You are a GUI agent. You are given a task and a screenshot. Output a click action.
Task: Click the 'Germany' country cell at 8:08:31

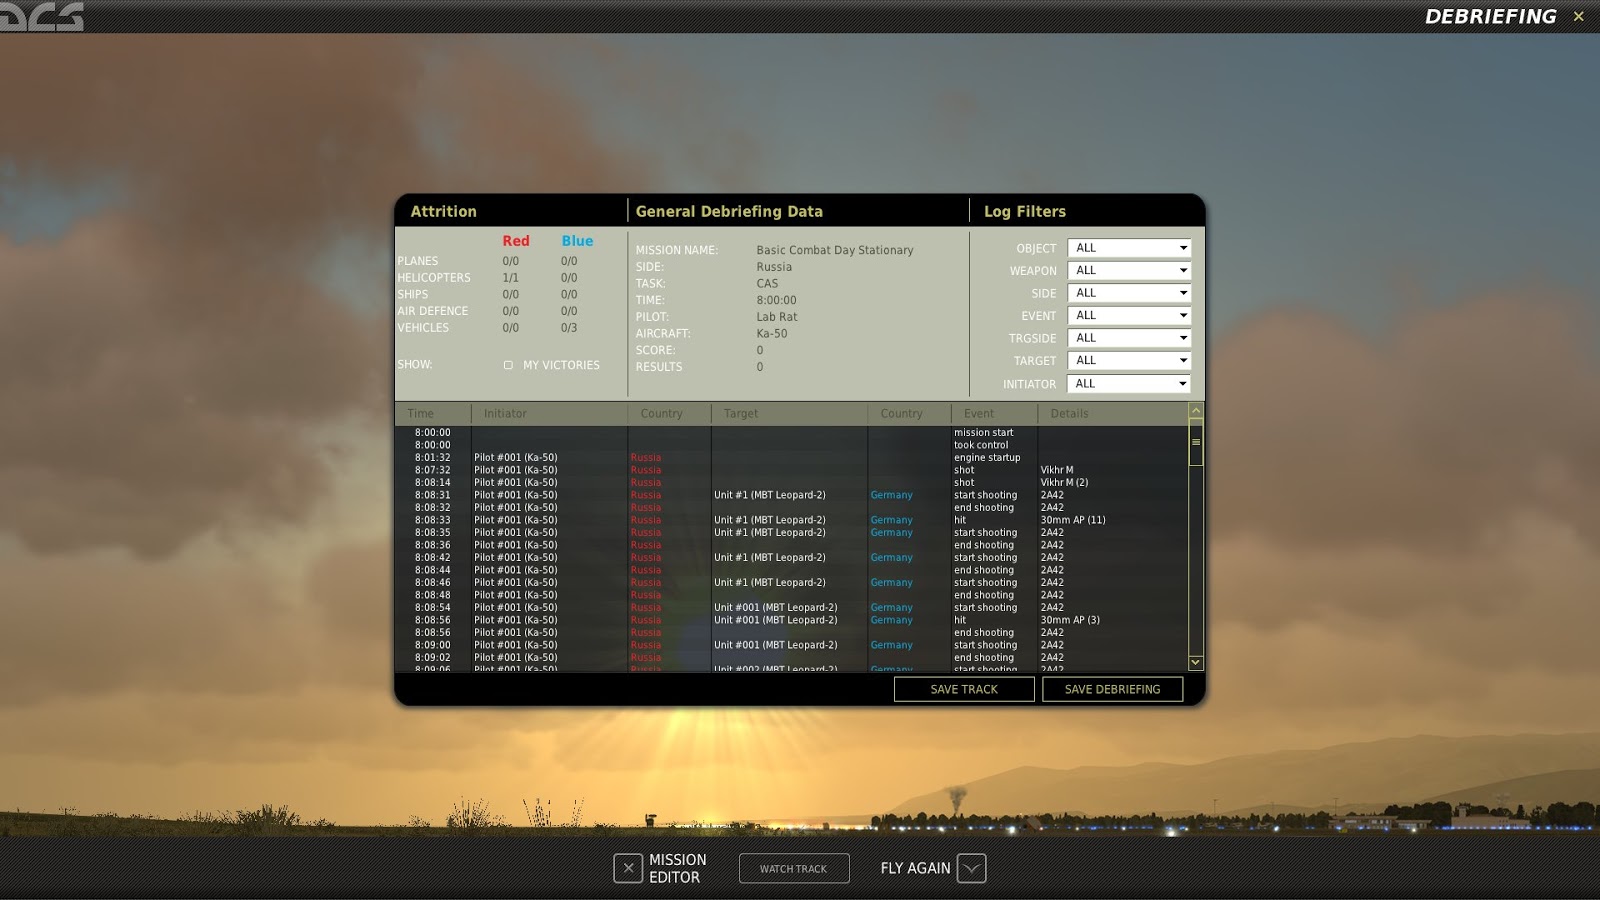[891, 495]
